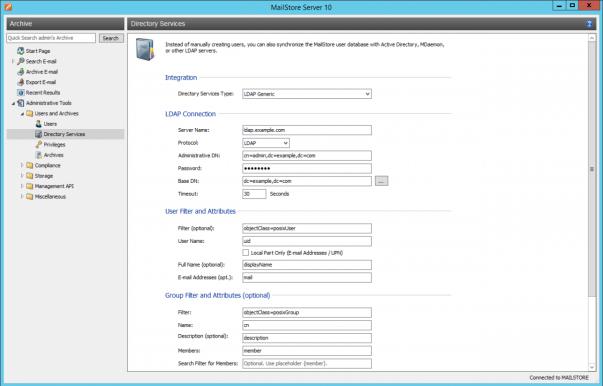
Task: Click the Server Name input field
Action: (x=307, y=130)
